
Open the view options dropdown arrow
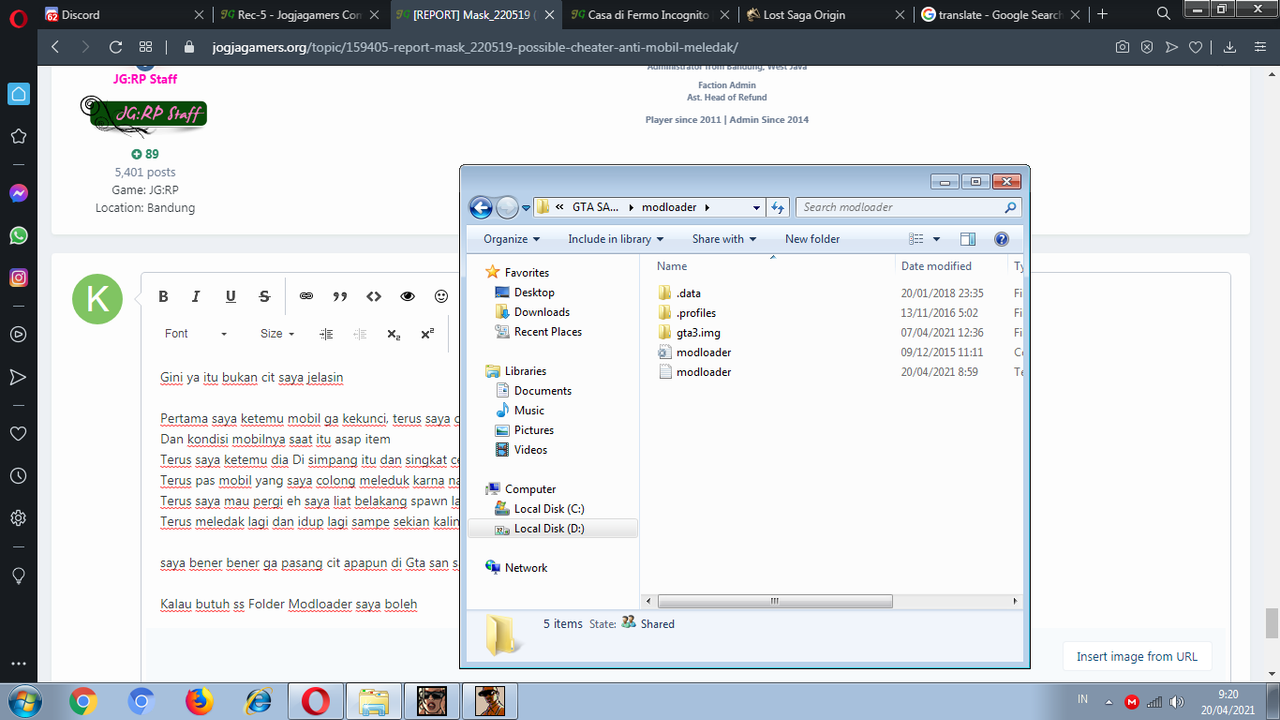coord(937,239)
